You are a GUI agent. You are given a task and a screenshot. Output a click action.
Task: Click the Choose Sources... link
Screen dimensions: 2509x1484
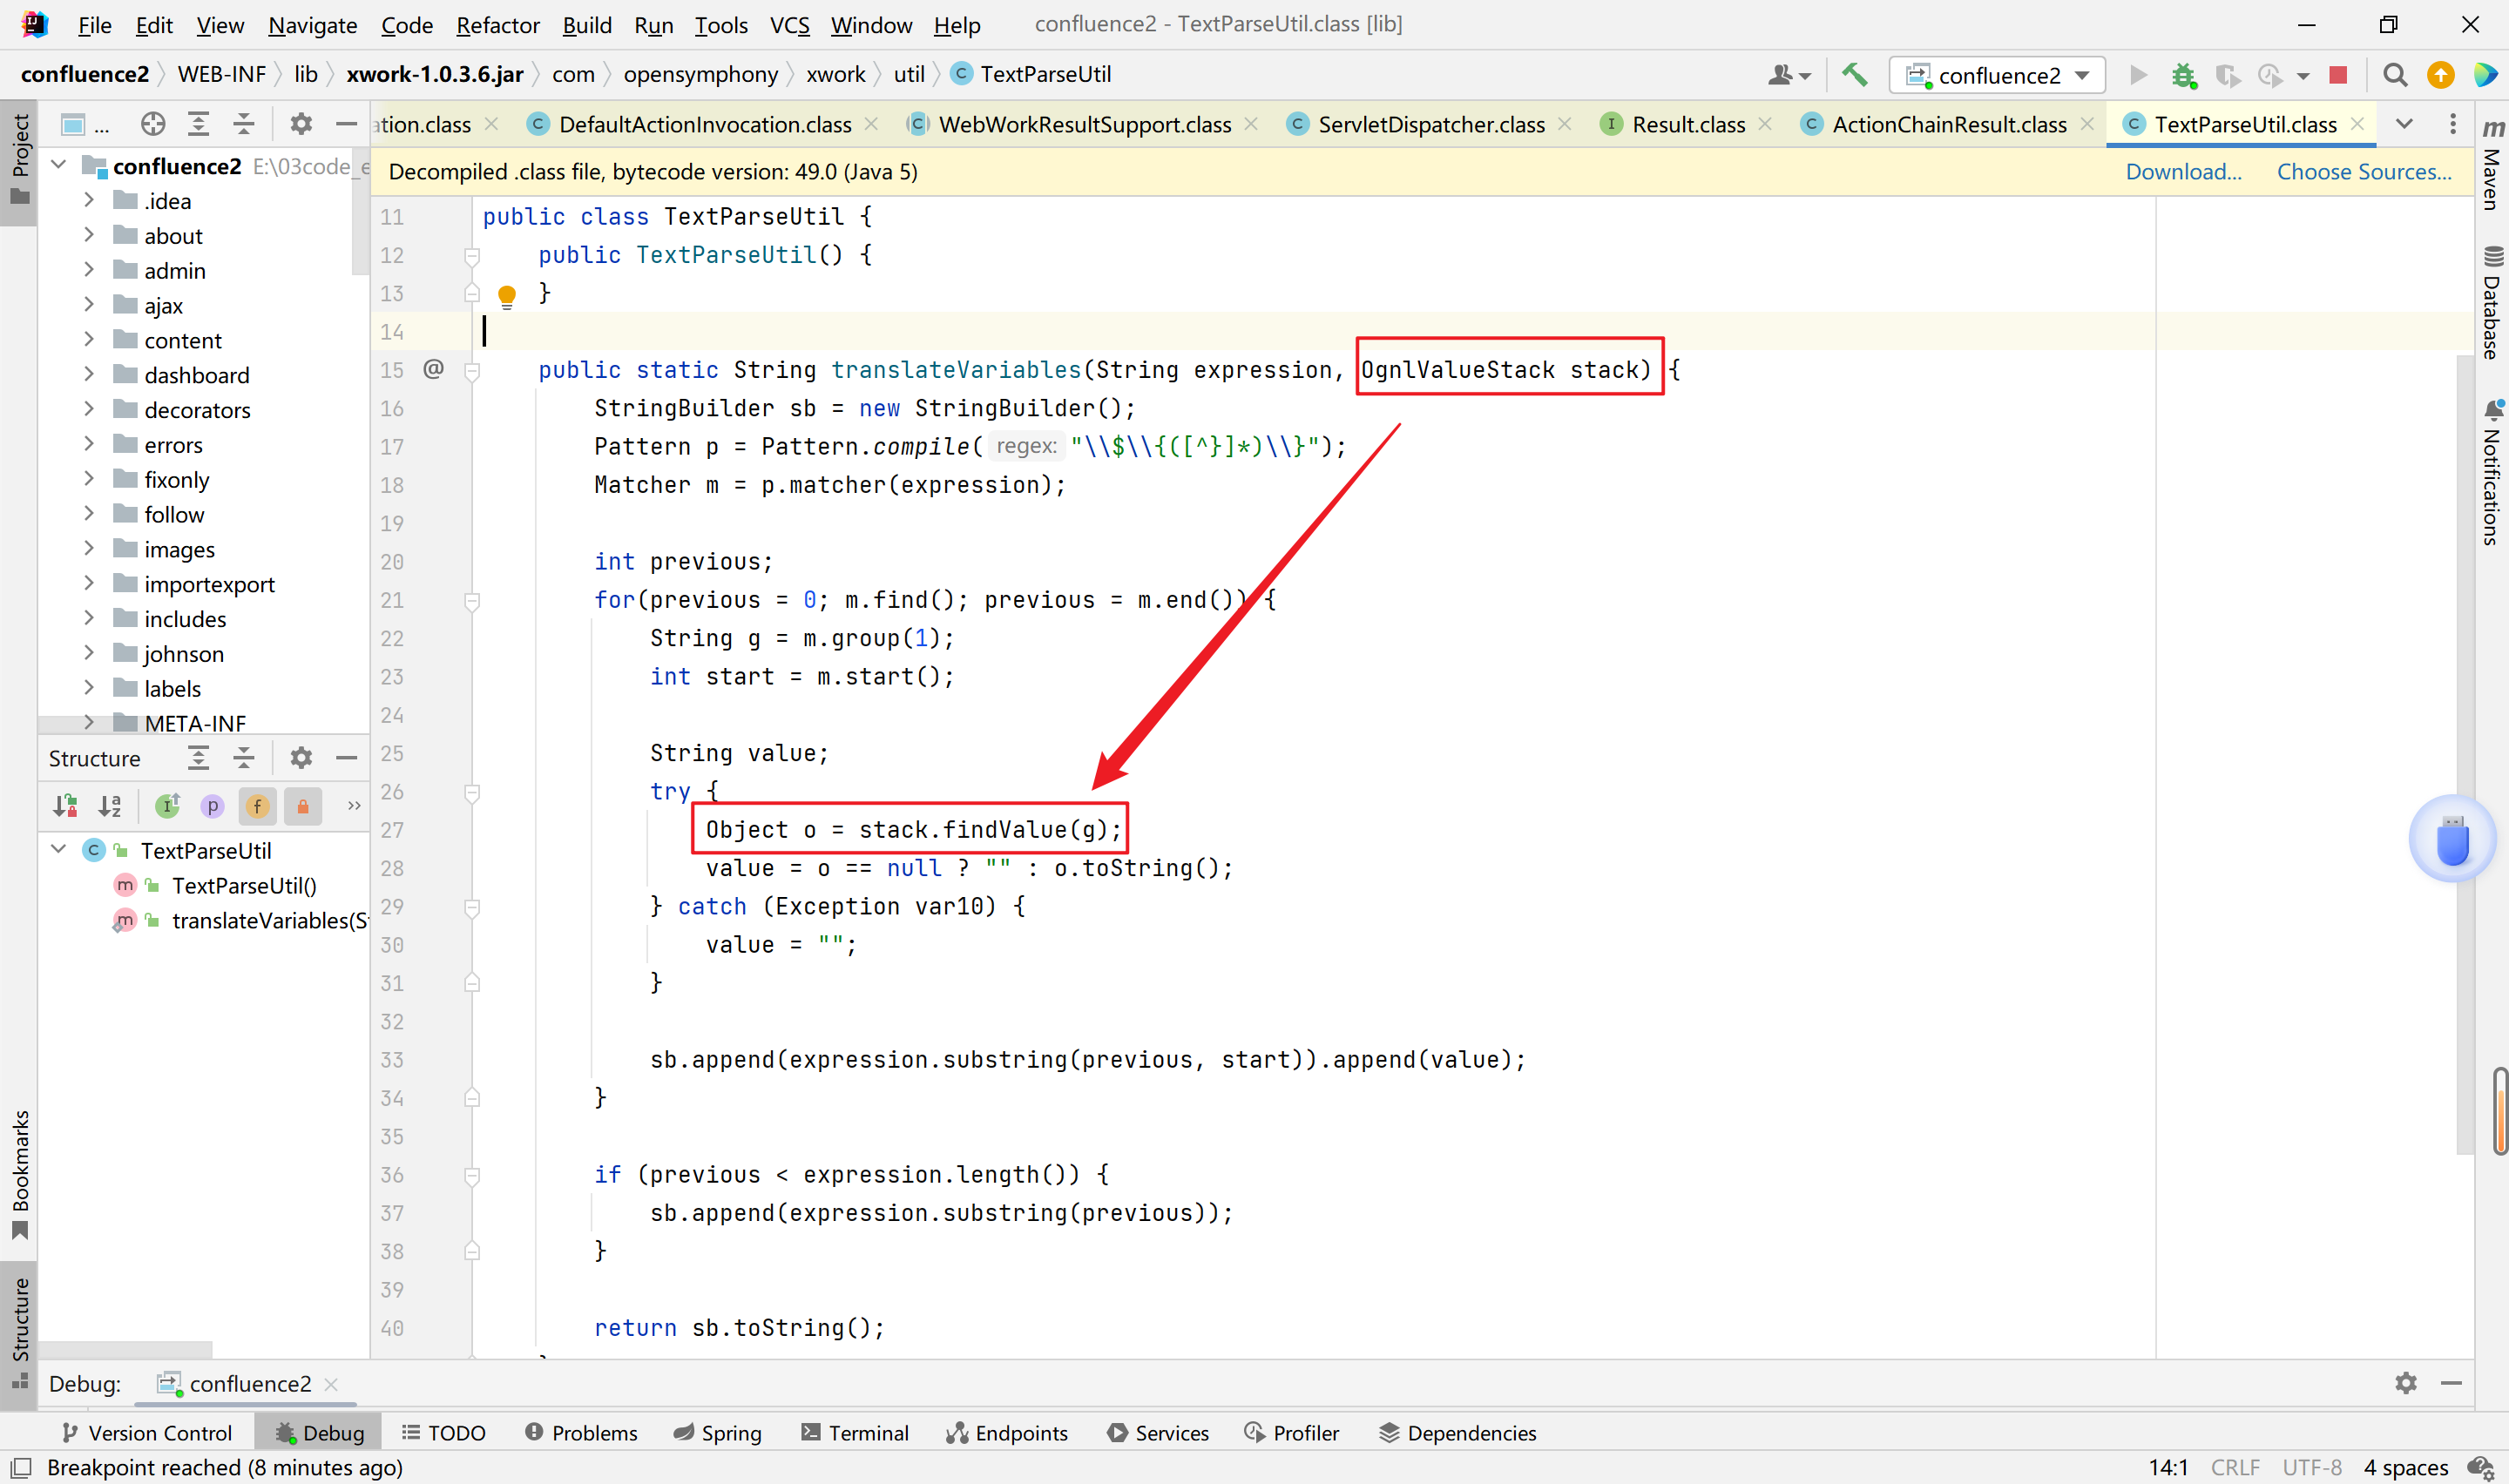[x=2364, y=172]
